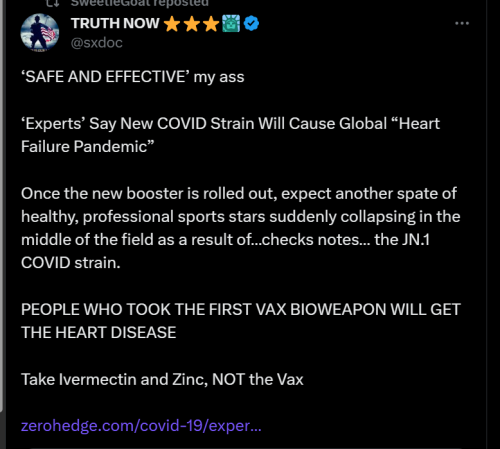This screenshot has height=449, width=500.
Task: Click the 'THE HEART DISEASE' line
Action: 99,333
